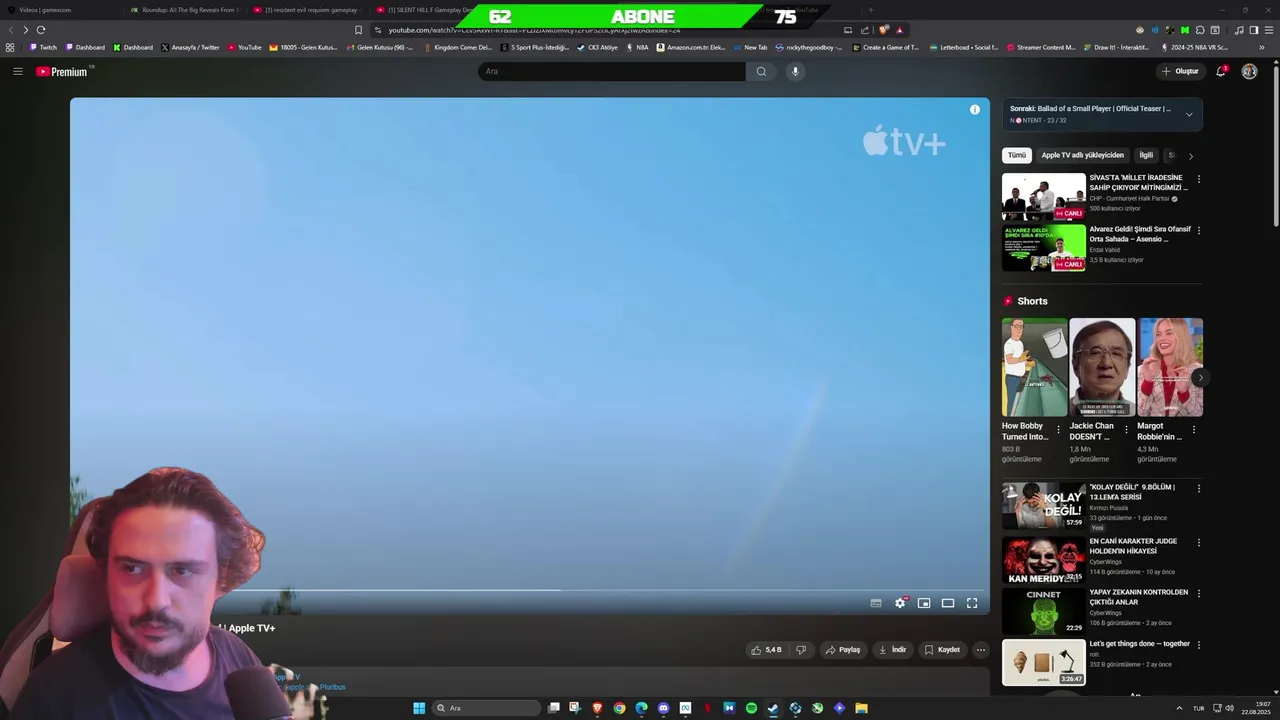Screen dimensions: 1280x720
Task: Show video info card icon
Action: [x=975, y=109]
